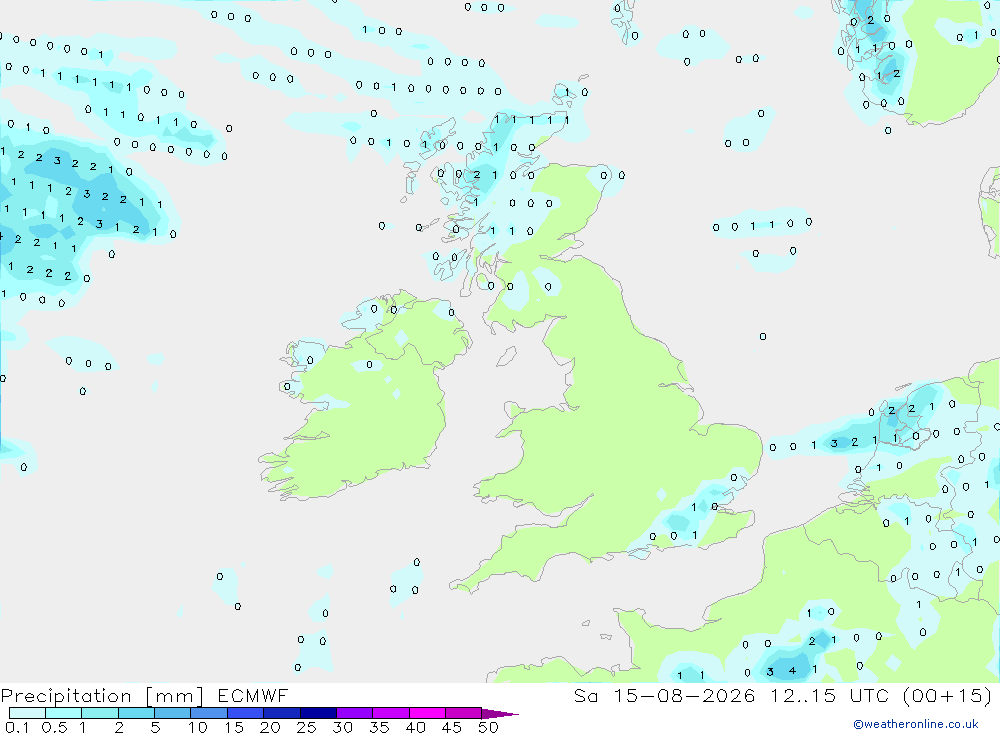Click the 0.5–1 mm legend swatch
Screen dimensions: 1000x733
[63, 713]
